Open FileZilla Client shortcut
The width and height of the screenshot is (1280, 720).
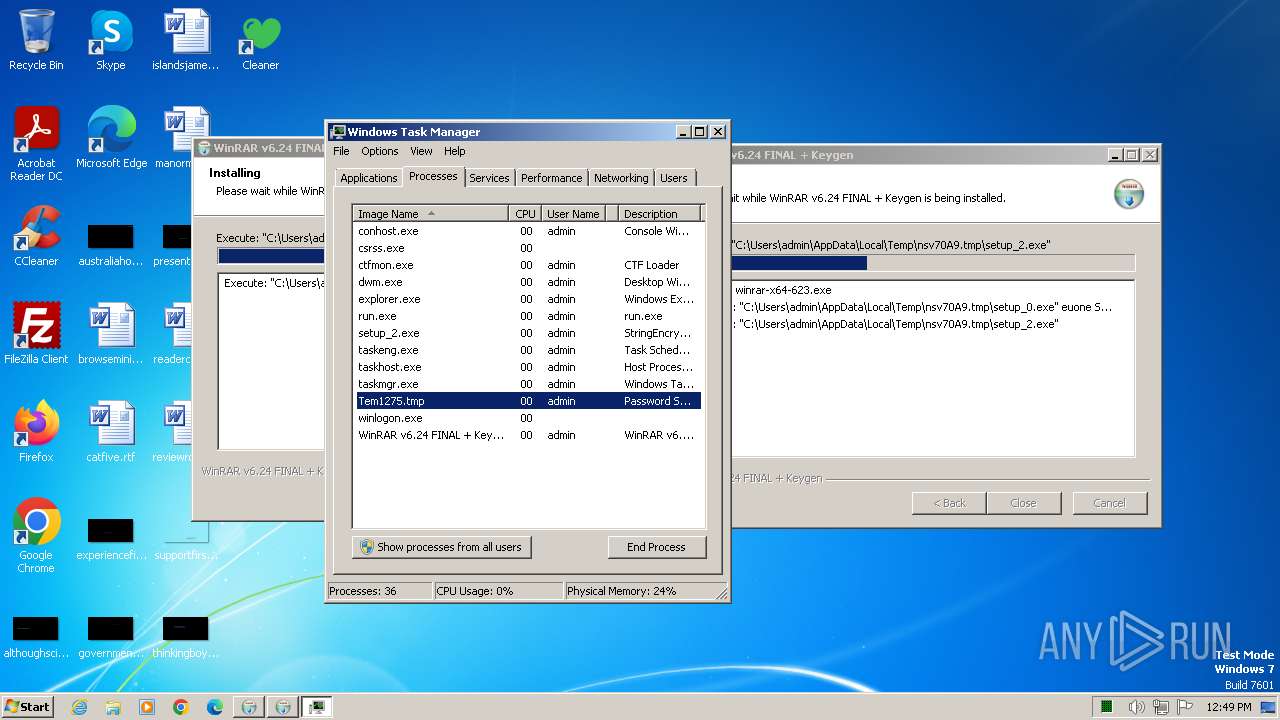click(36, 334)
